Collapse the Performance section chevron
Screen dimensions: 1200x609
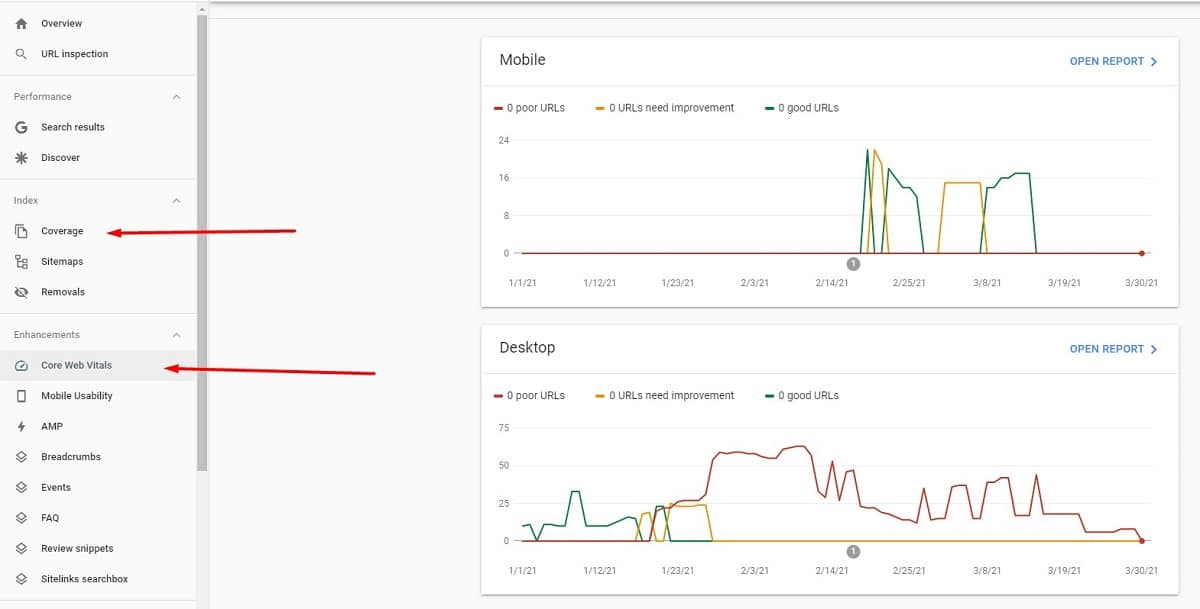coord(177,97)
